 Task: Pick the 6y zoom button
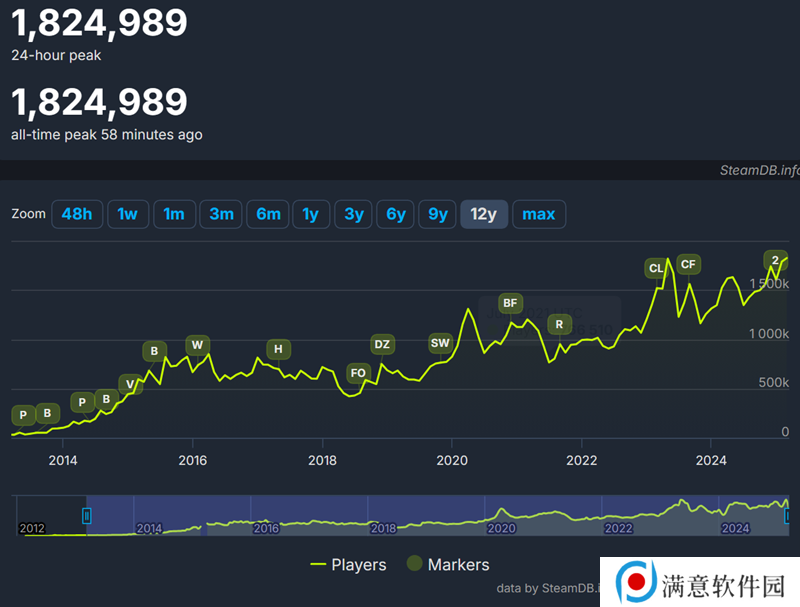(396, 214)
